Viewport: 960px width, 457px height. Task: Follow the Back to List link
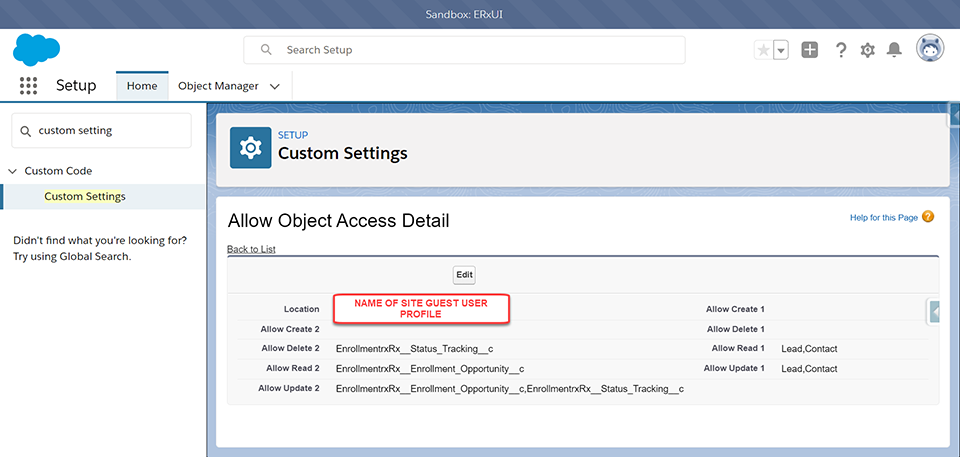coord(251,249)
